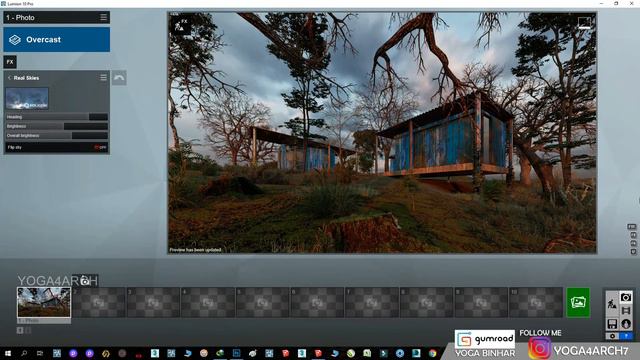
Task: Click the store camera icon above photo slots
Action: [84, 280]
